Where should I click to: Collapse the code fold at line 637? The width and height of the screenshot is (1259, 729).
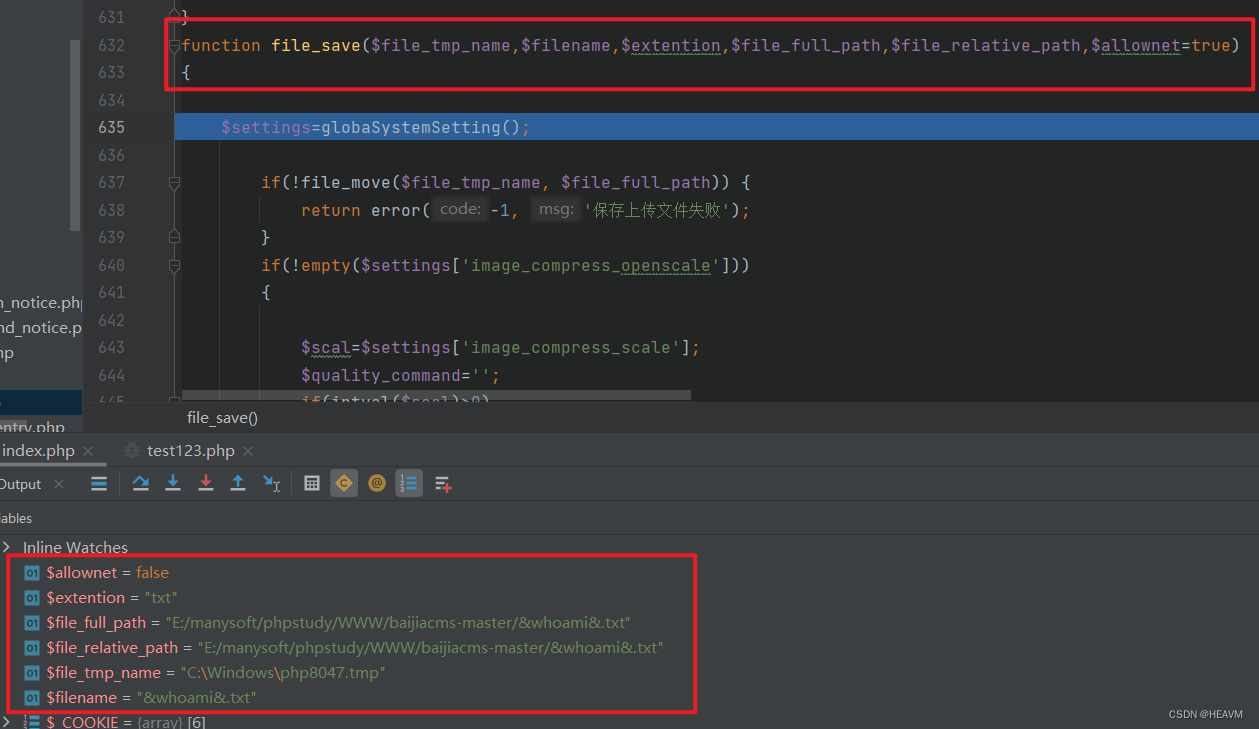point(174,182)
